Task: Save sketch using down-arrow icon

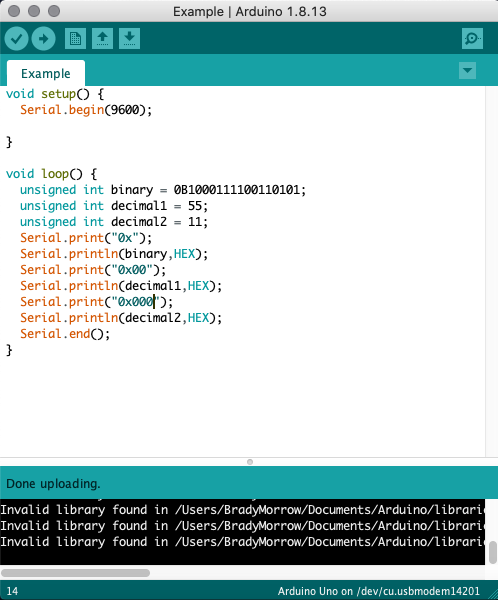Action: [x=129, y=39]
